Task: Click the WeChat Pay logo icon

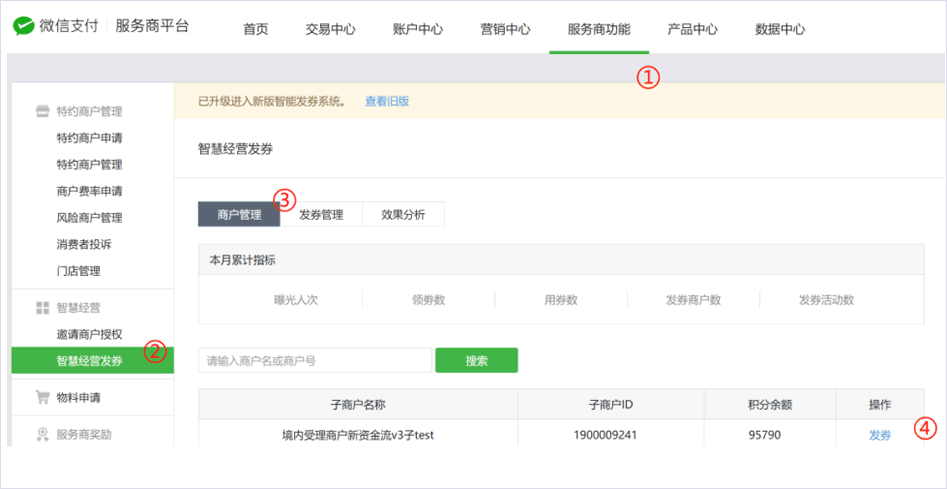Action: click(x=24, y=27)
